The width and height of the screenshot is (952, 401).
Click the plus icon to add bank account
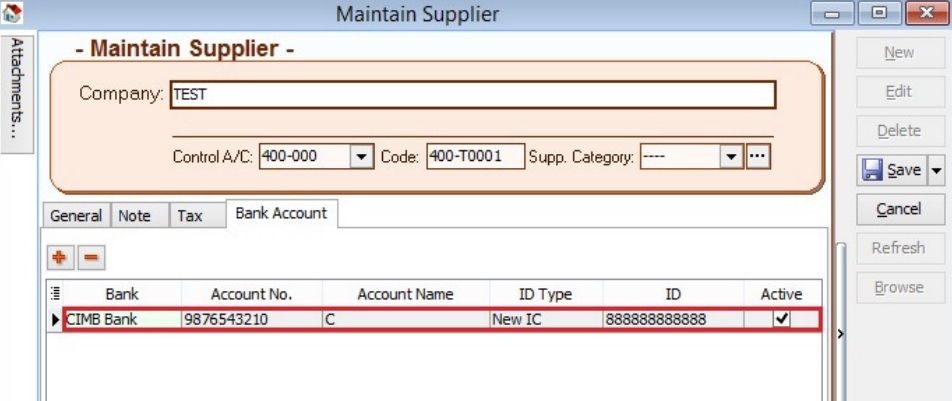[60, 257]
